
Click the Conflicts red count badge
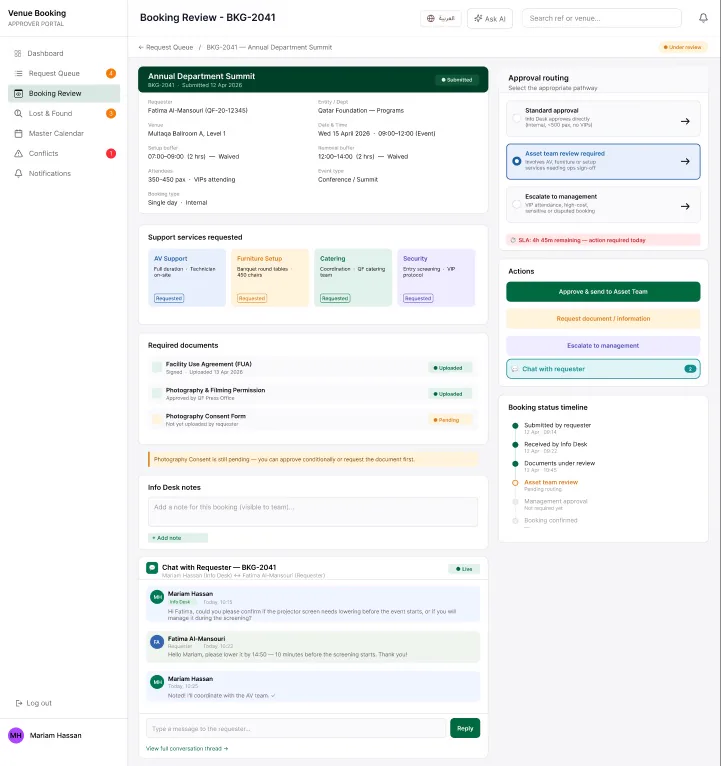click(111, 153)
